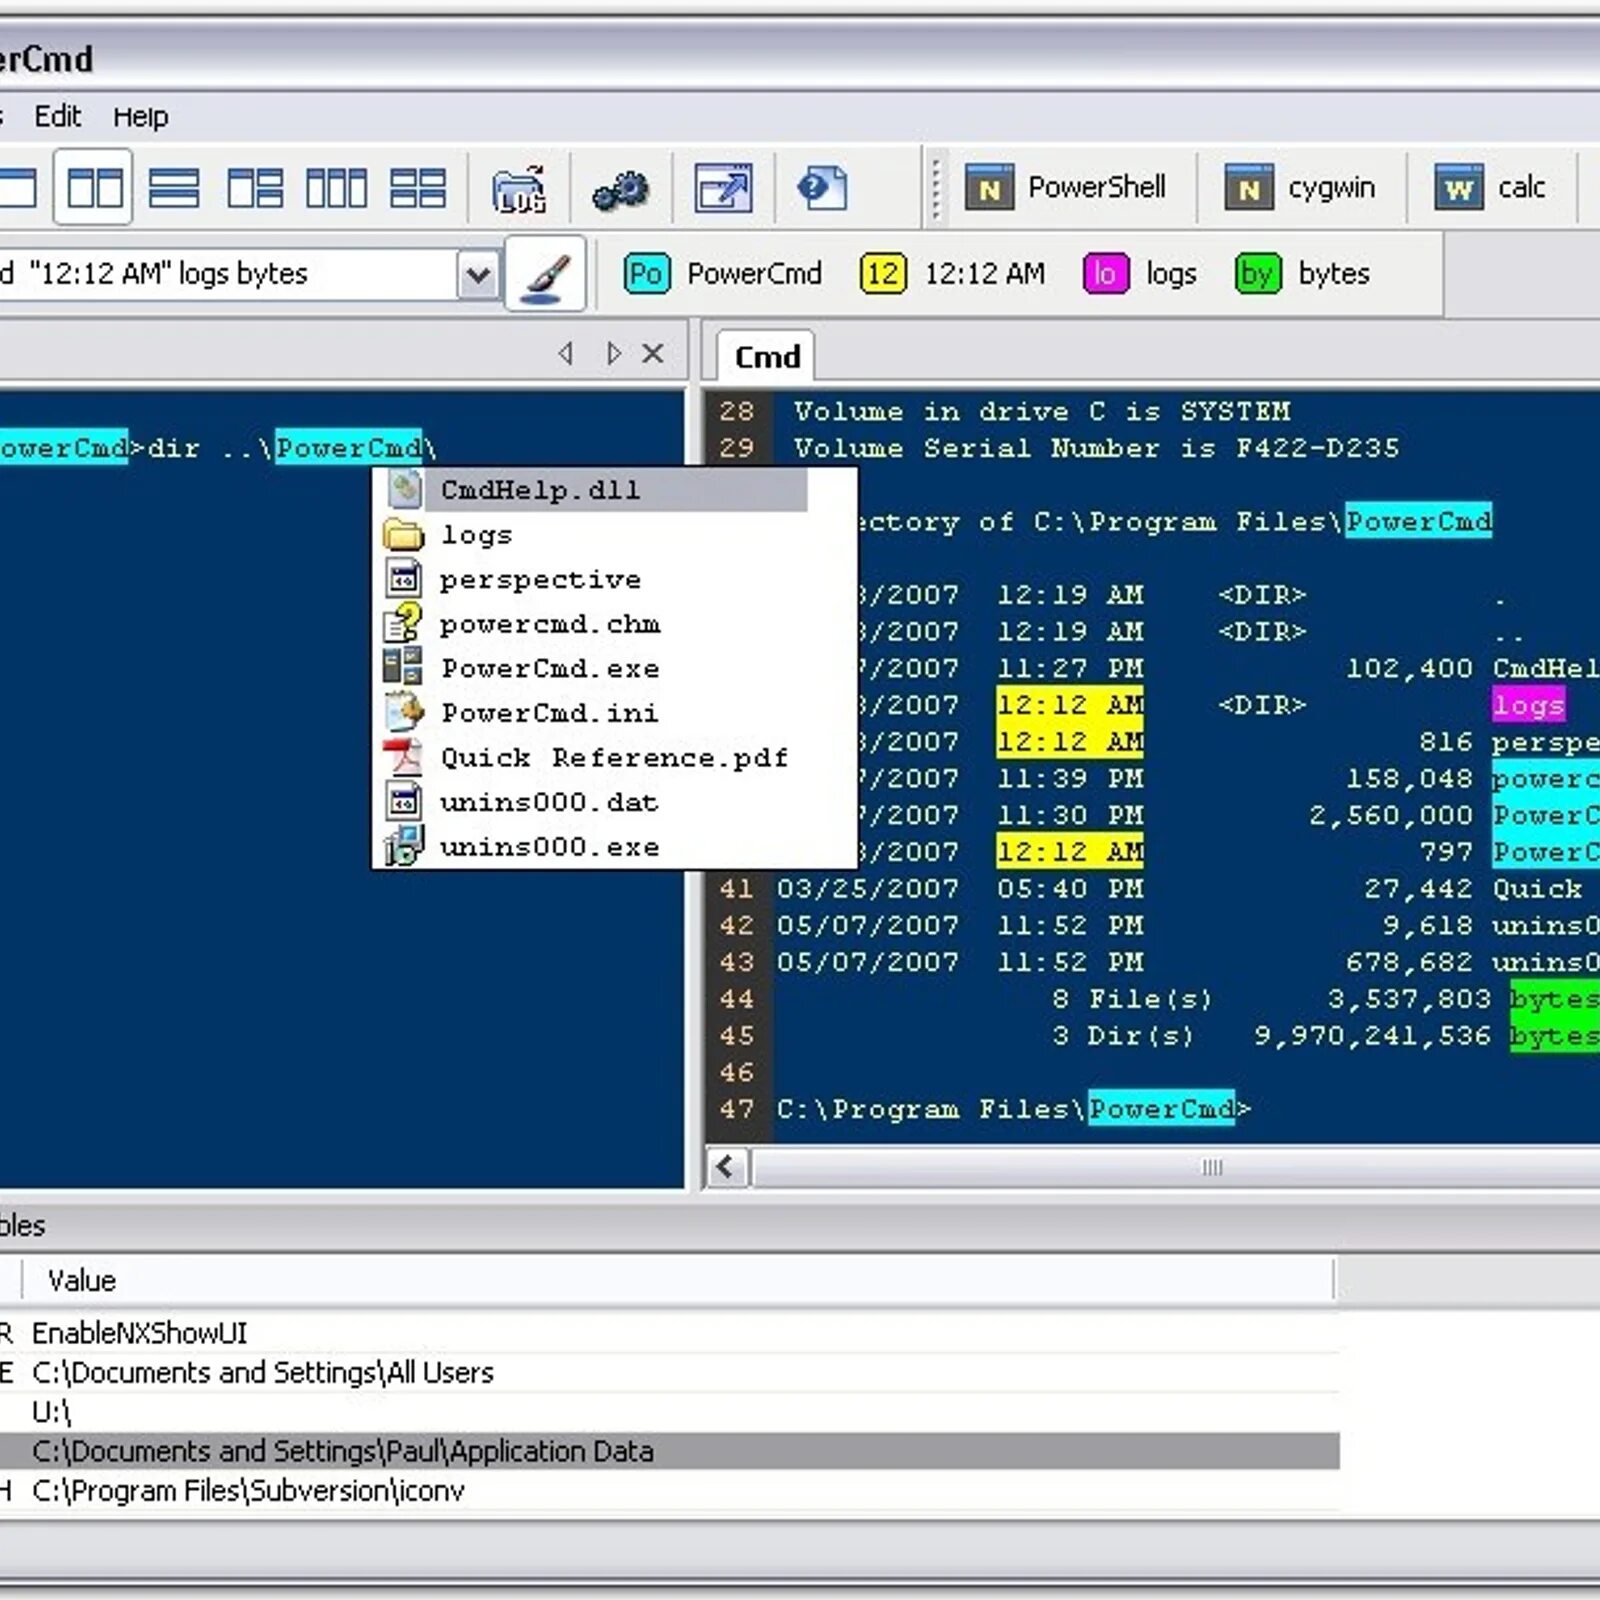
Task: Expand the highlight keywords dropdown arrow
Action: coord(478,273)
